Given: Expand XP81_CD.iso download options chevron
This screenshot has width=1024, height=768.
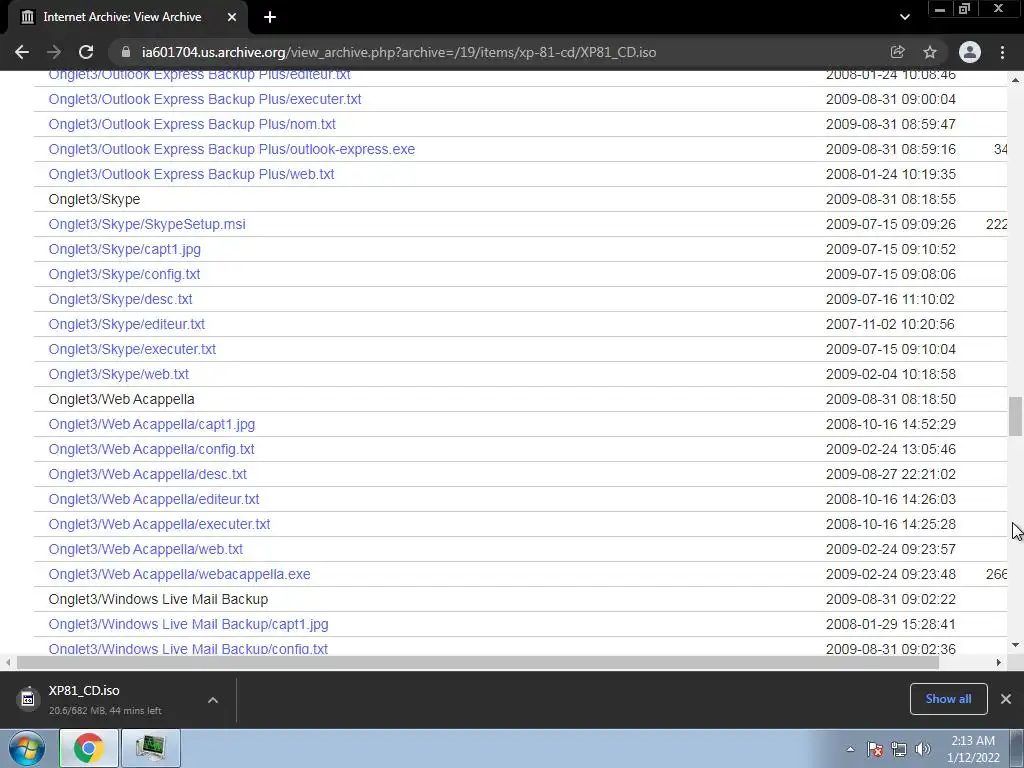Looking at the screenshot, I should pos(213,700).
